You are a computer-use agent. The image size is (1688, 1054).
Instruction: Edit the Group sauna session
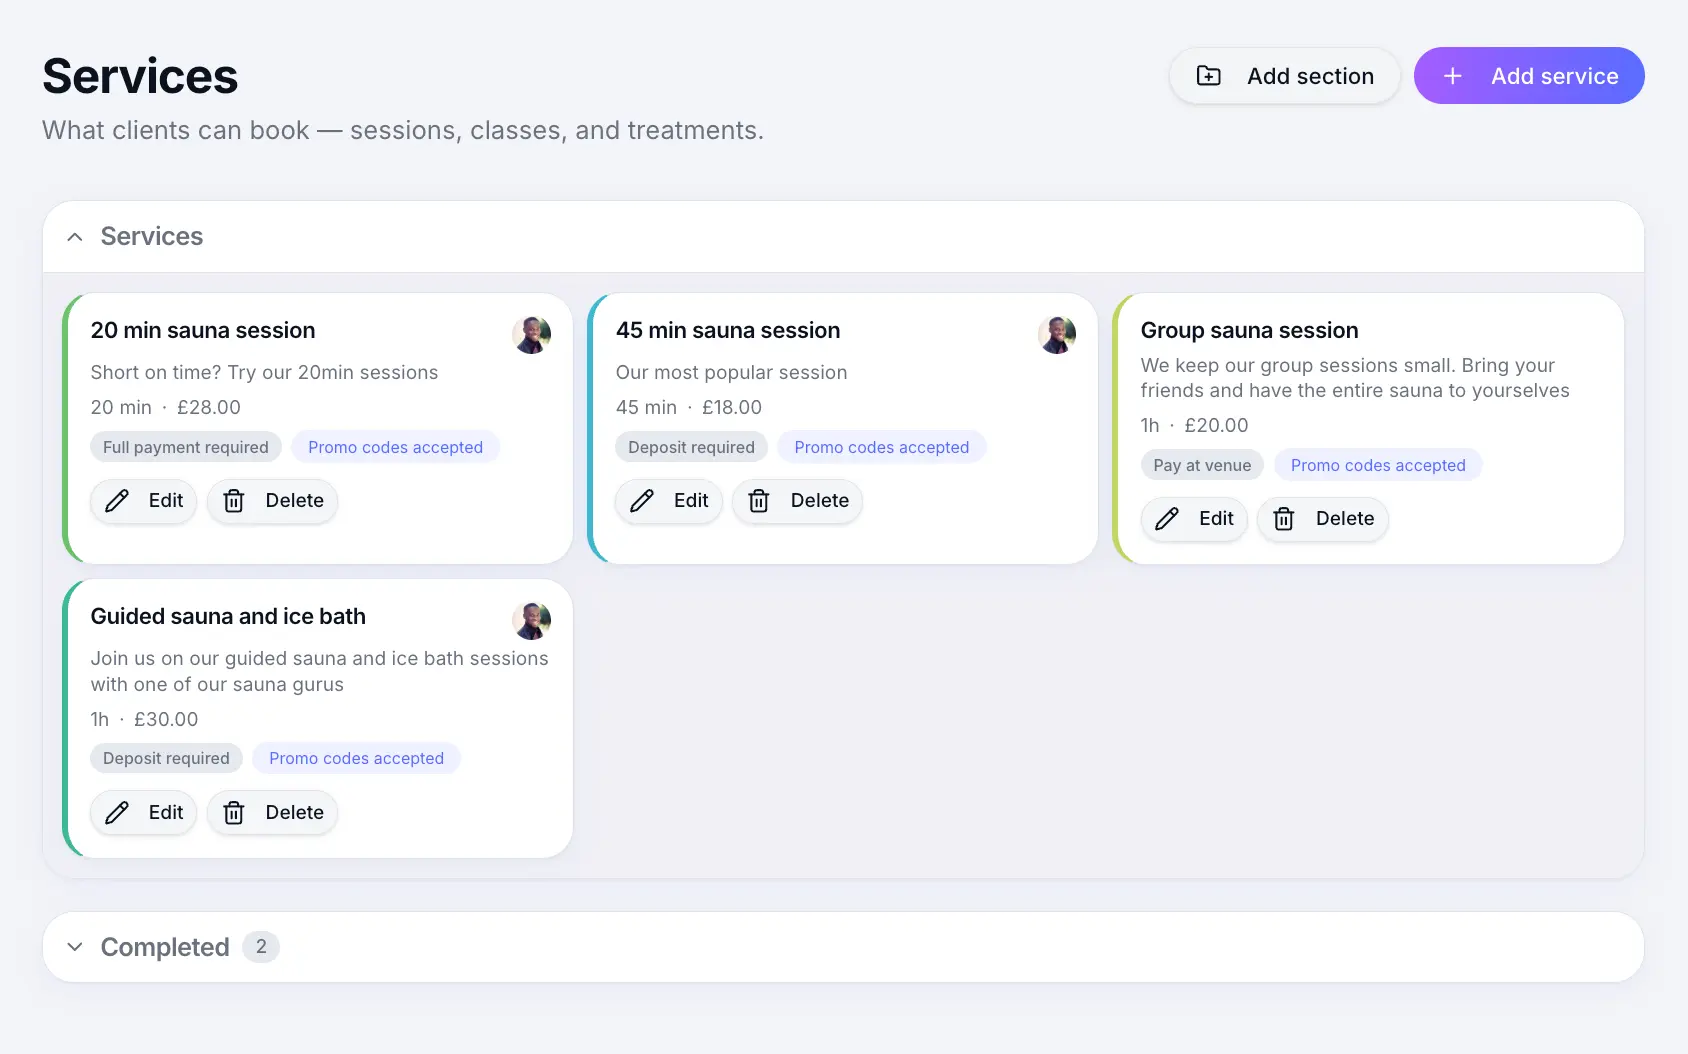pyautogui.click(x=1194, y=519)
